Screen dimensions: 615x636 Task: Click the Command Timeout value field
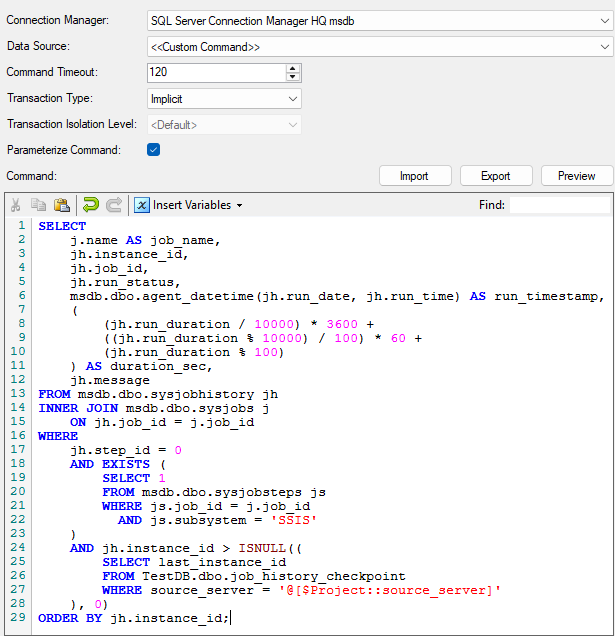tap(217, 73)
